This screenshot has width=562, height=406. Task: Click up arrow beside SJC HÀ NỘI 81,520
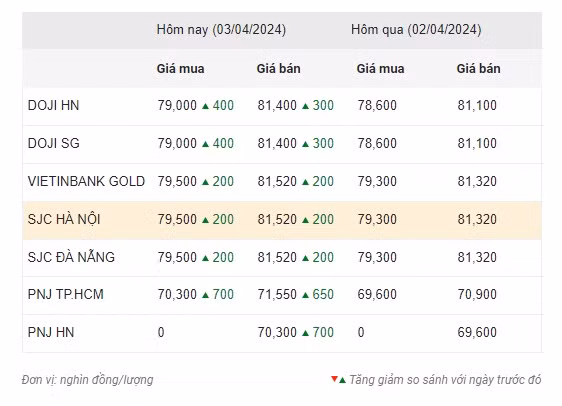305,220
